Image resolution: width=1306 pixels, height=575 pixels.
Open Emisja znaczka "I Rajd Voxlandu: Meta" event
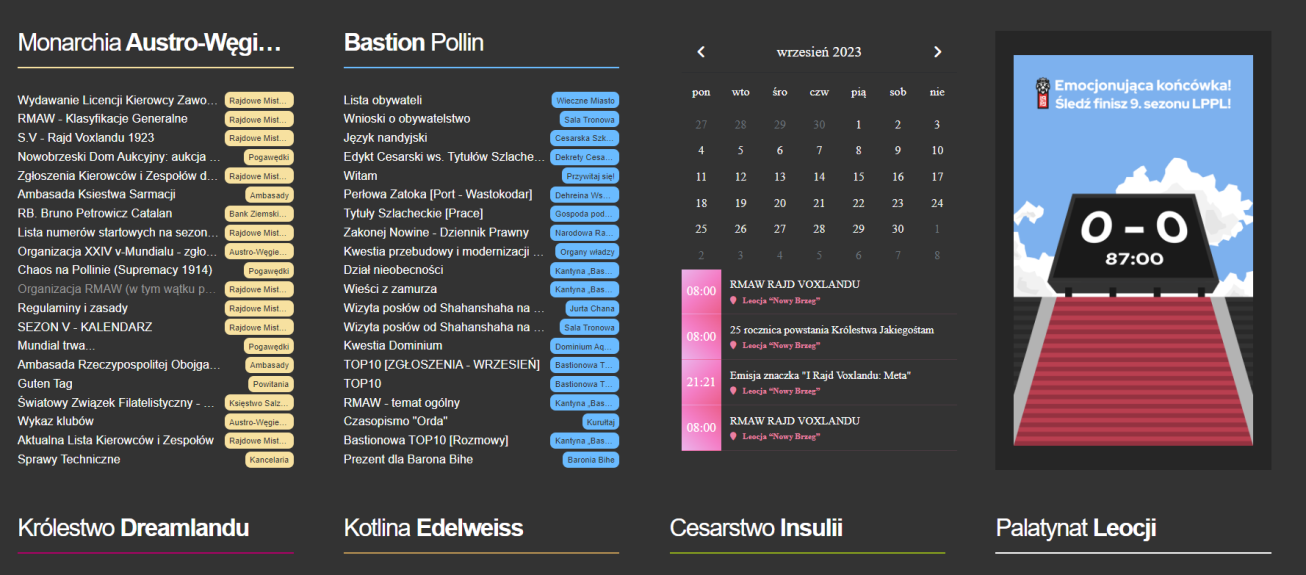click(x=820, y=376)
